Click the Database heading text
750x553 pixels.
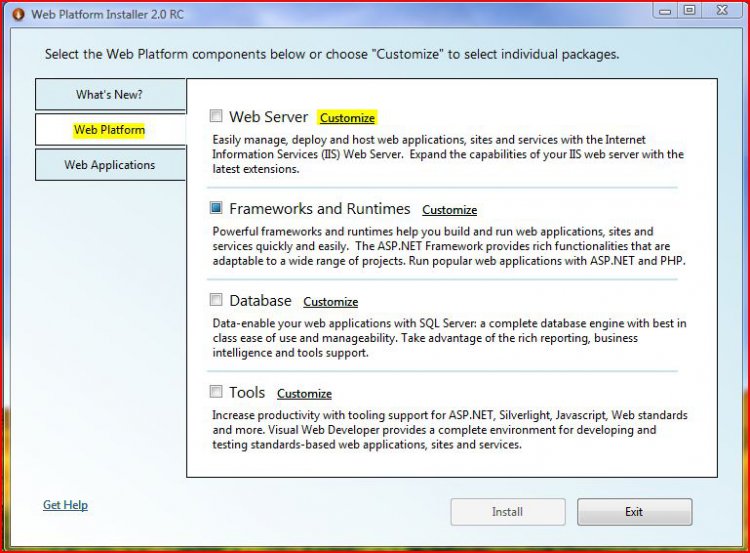[260, 300]
